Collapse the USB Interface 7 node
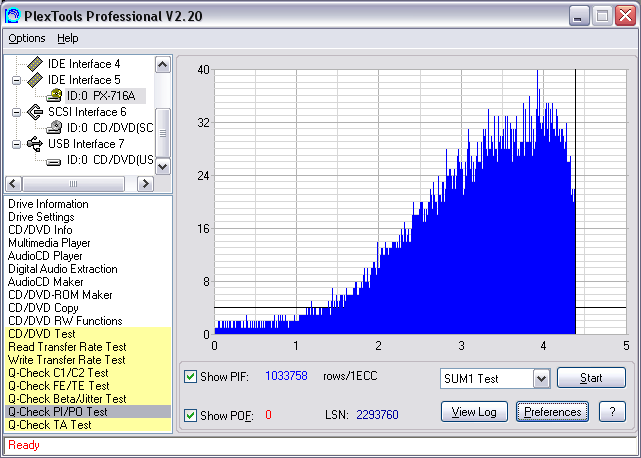 [16, 144]
